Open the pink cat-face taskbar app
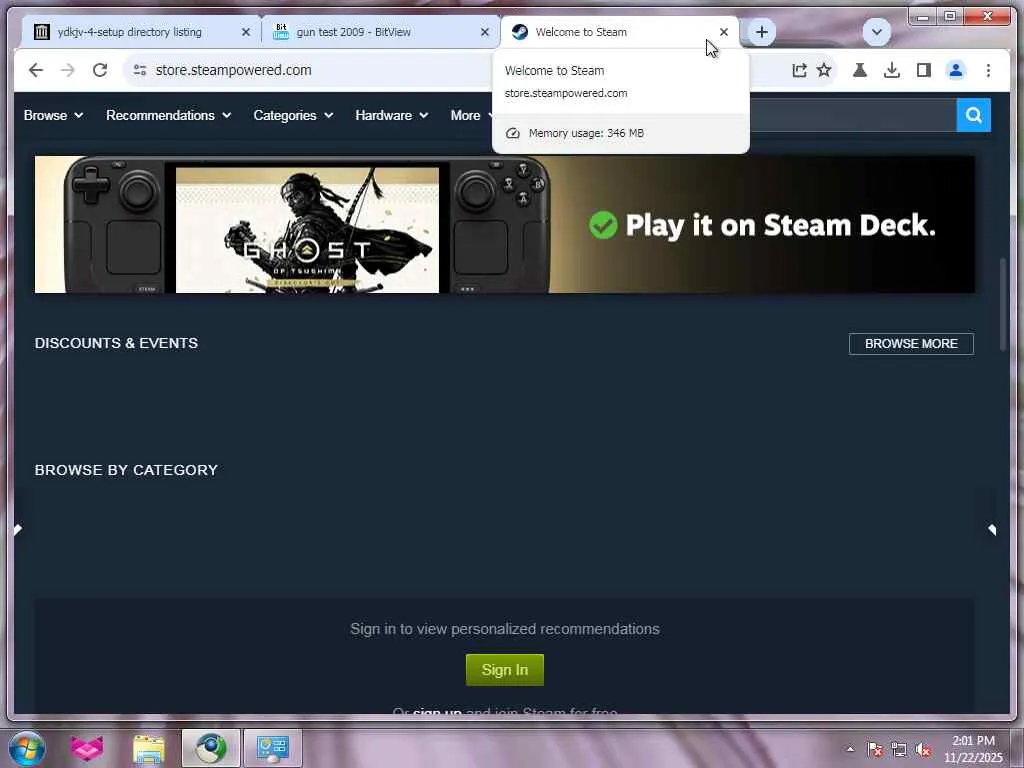1024x768 pixels. pos(87,748)
